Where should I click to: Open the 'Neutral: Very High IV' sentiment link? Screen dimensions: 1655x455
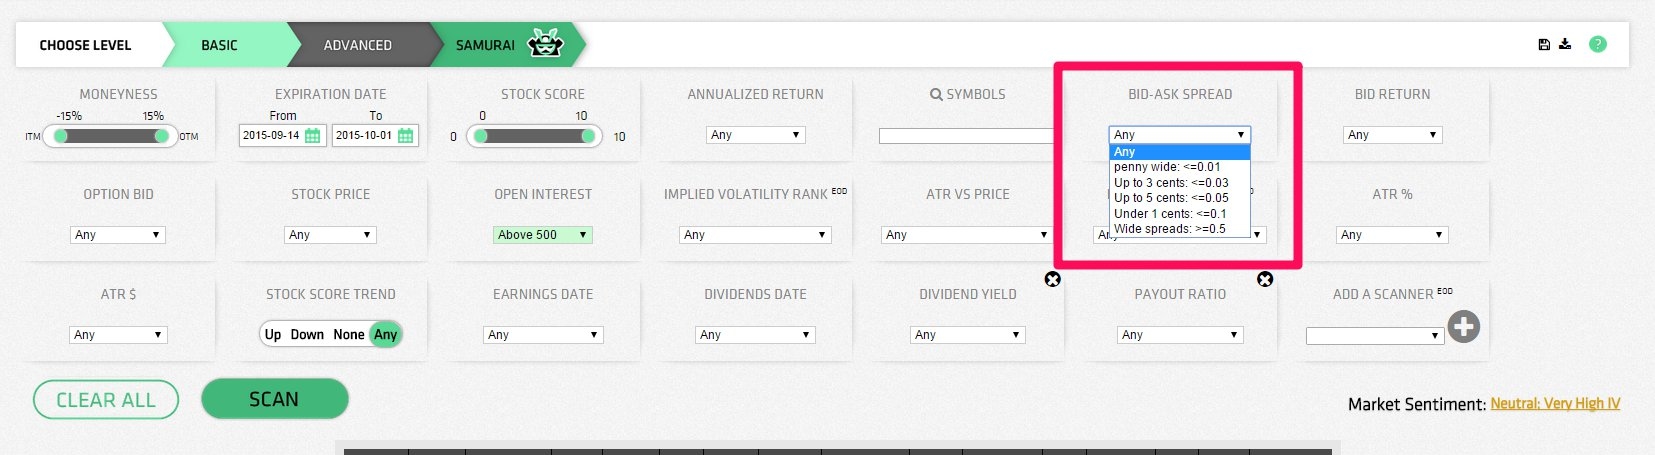point(1555,404)
